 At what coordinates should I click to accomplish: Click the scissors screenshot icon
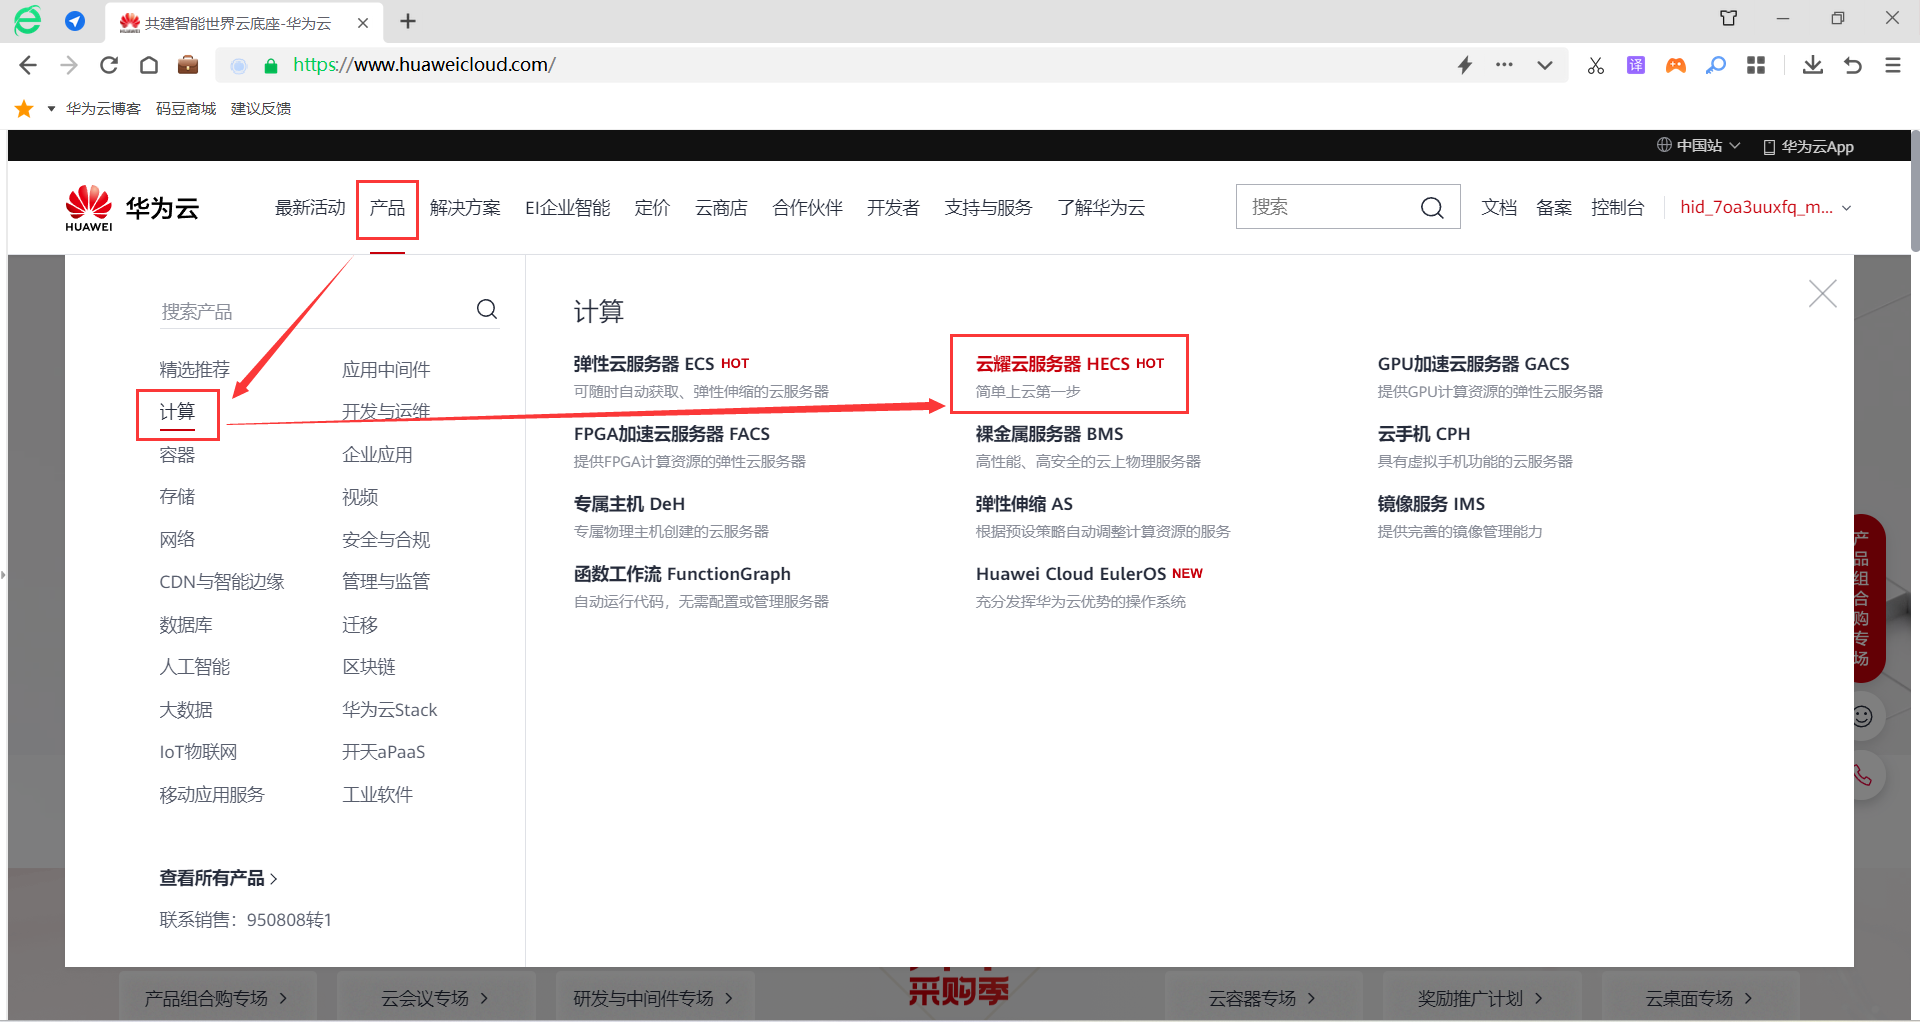1596,65
